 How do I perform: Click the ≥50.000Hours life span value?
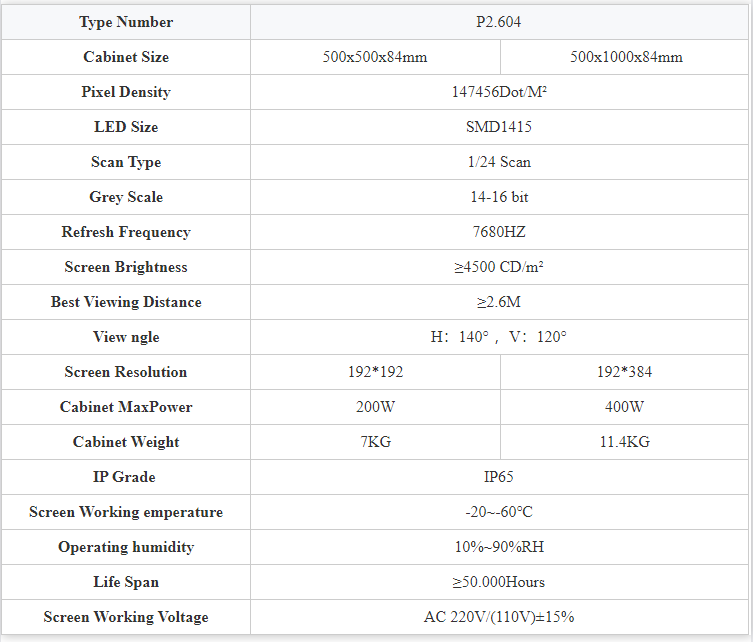[498, 582]
